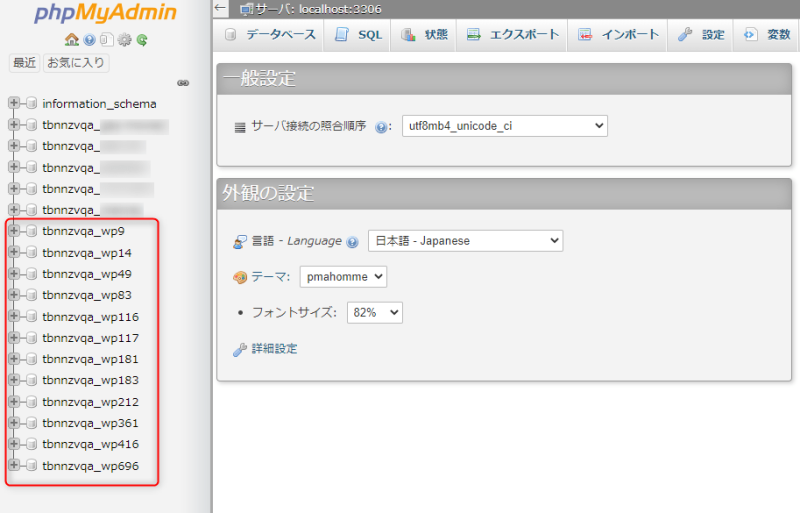Click the database icon for tbnnzvqa_wp117
This screenshot has width=800, height=513.
32,338
